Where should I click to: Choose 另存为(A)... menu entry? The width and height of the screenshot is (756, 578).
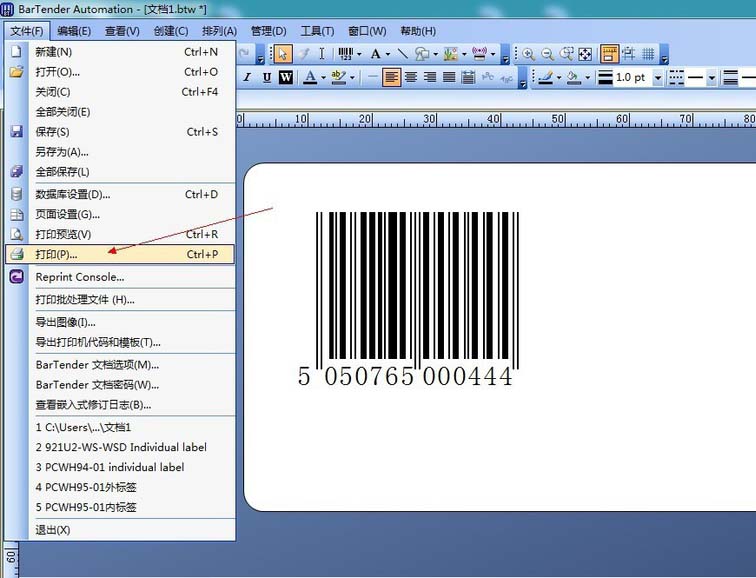point(120,152)
